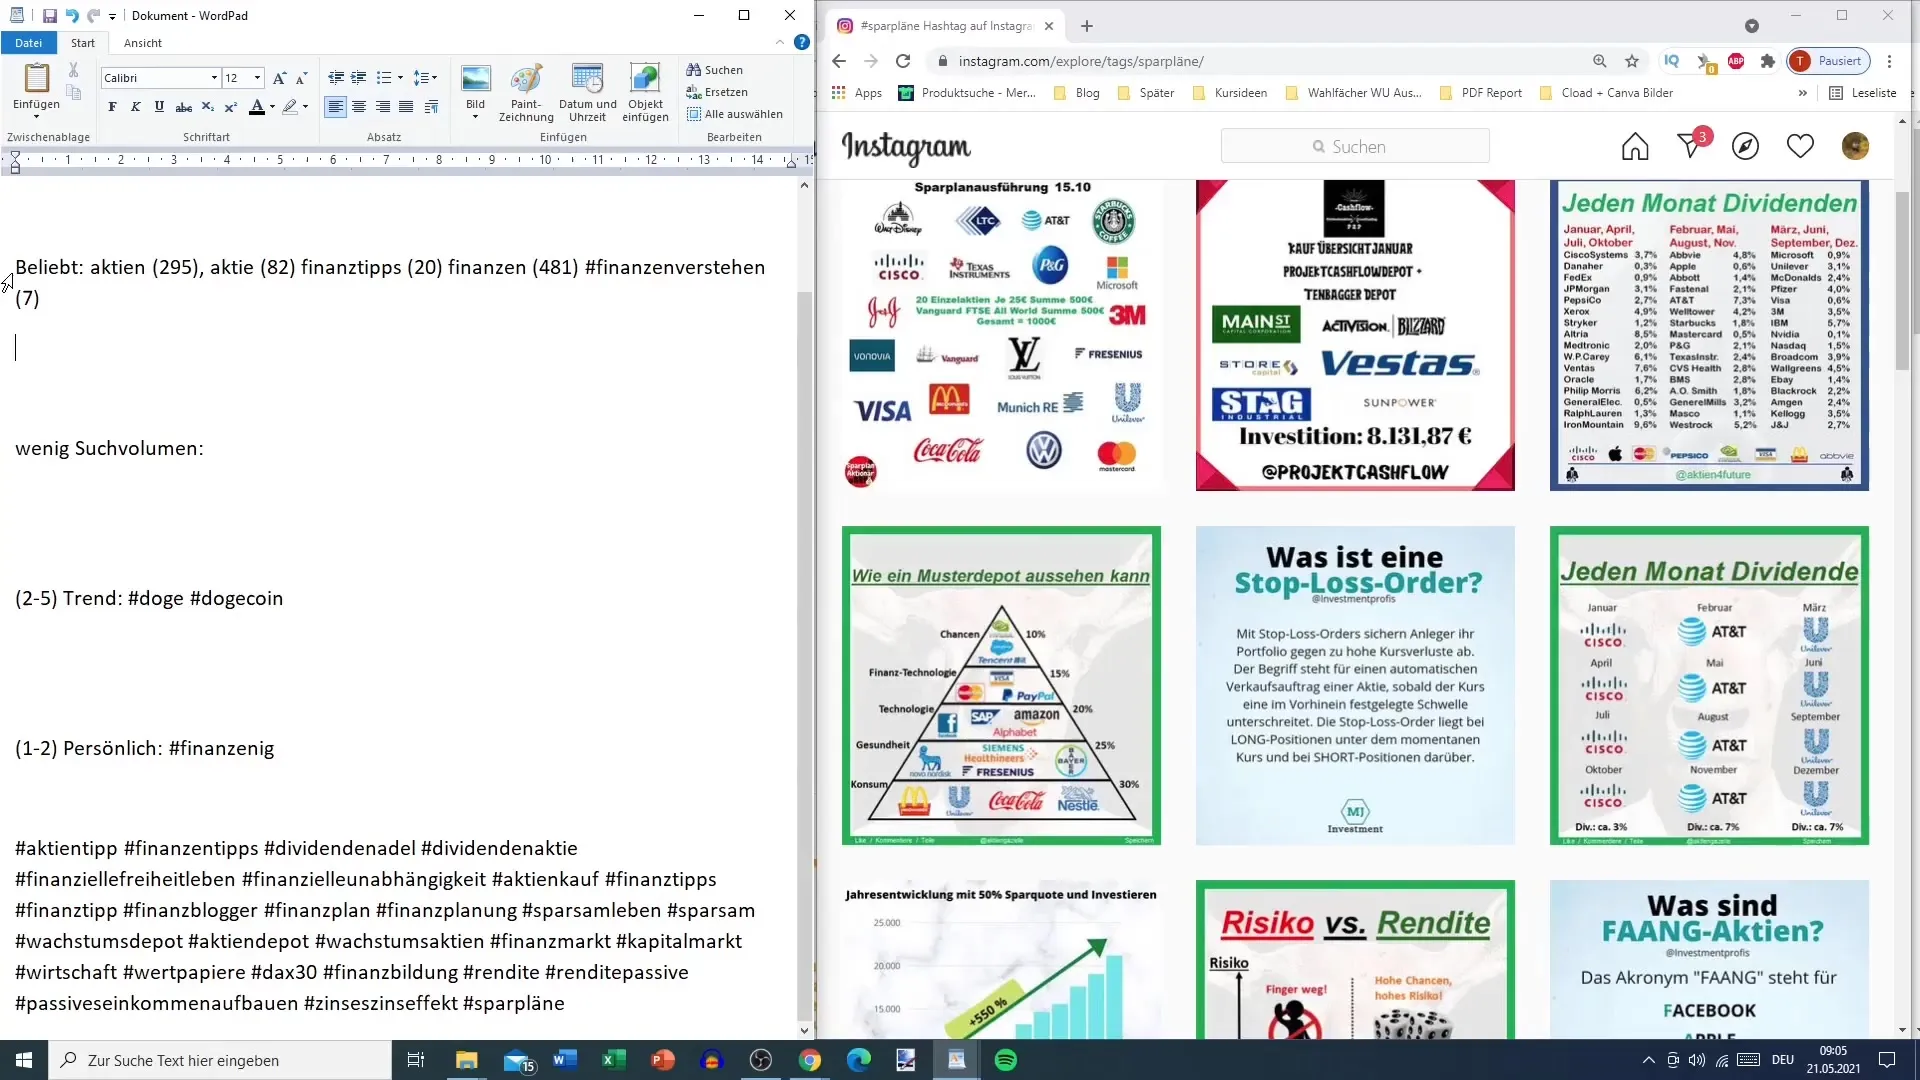Open a new Chrome tab

pos(1087,26)
